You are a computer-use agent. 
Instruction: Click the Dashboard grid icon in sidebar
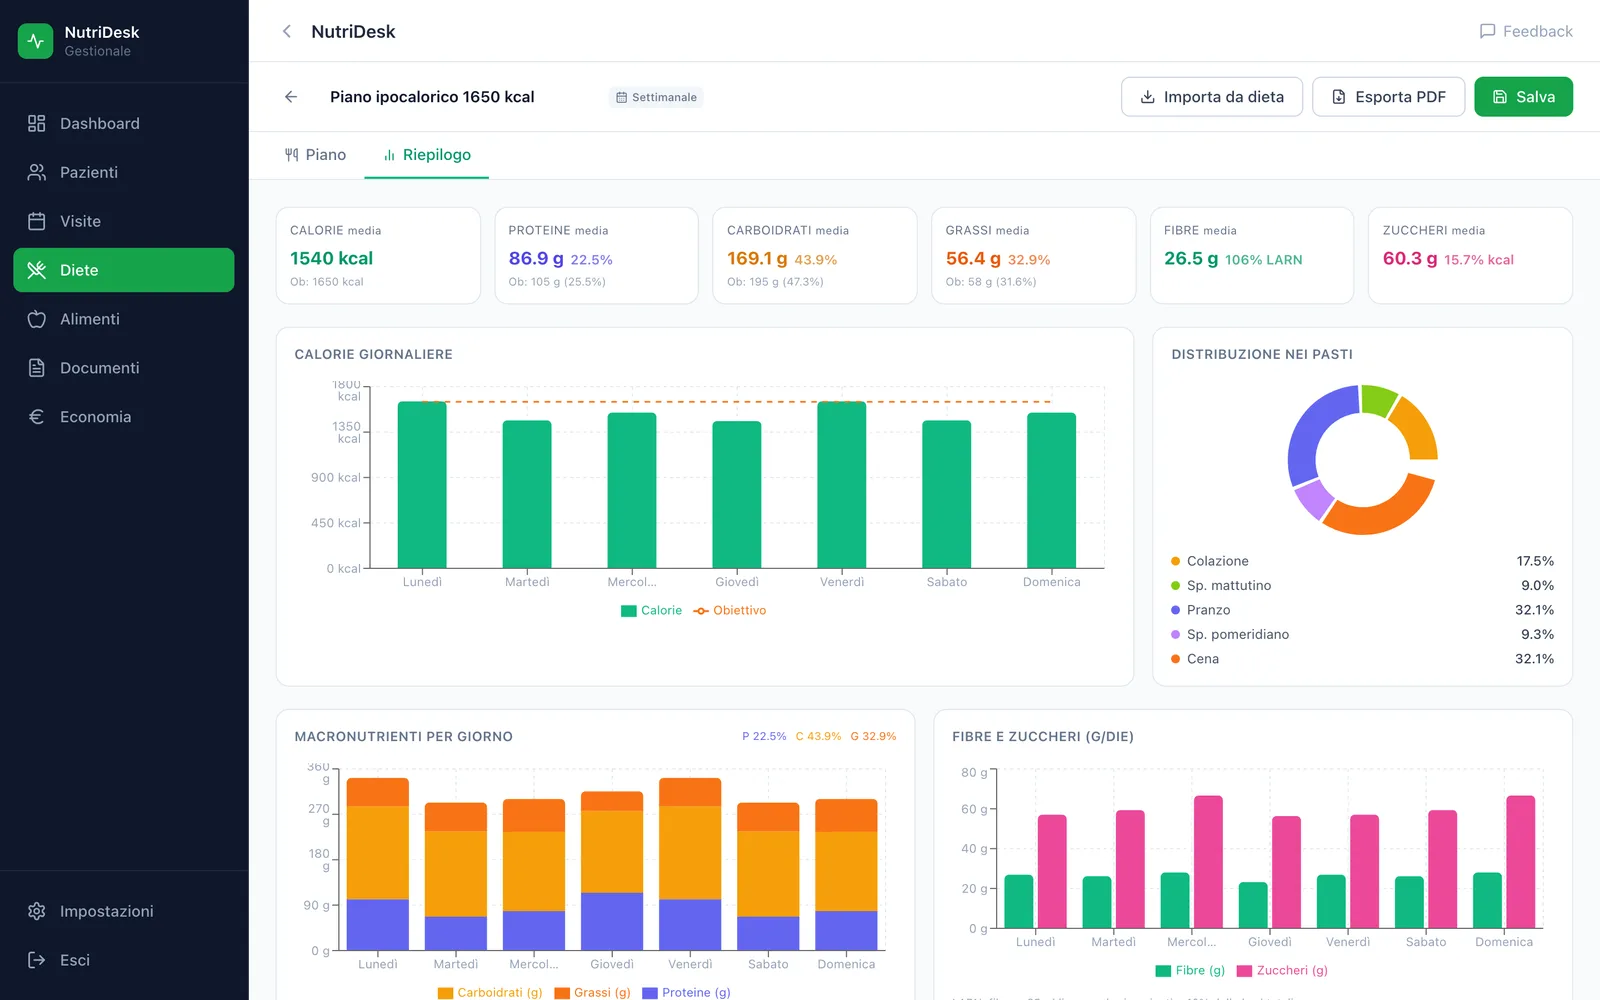[x=37, y=123]
